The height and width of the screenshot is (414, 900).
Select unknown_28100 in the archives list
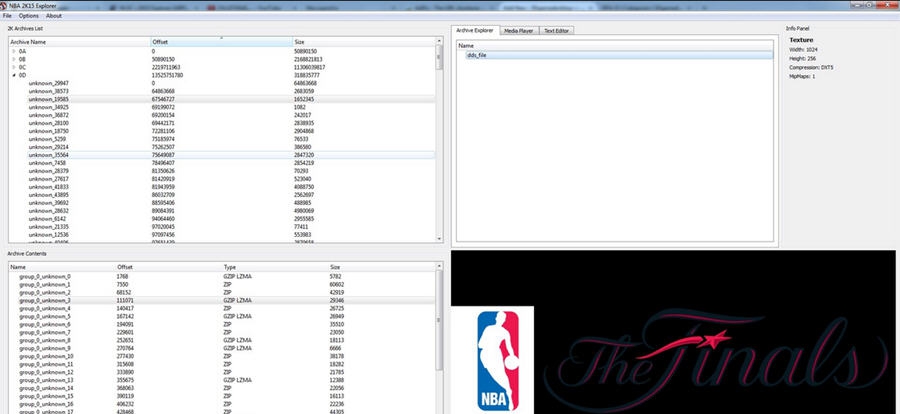(49, 123)
